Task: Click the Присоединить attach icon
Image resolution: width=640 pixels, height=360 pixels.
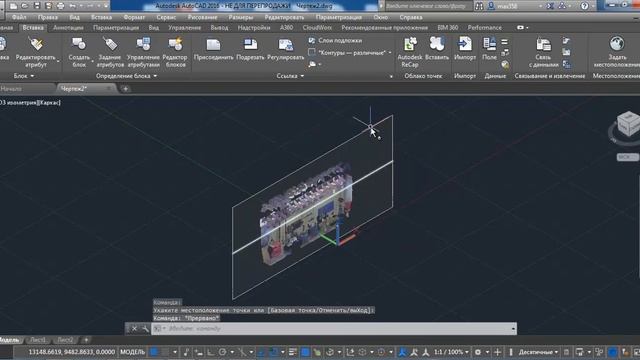Action: pos(213,44)
